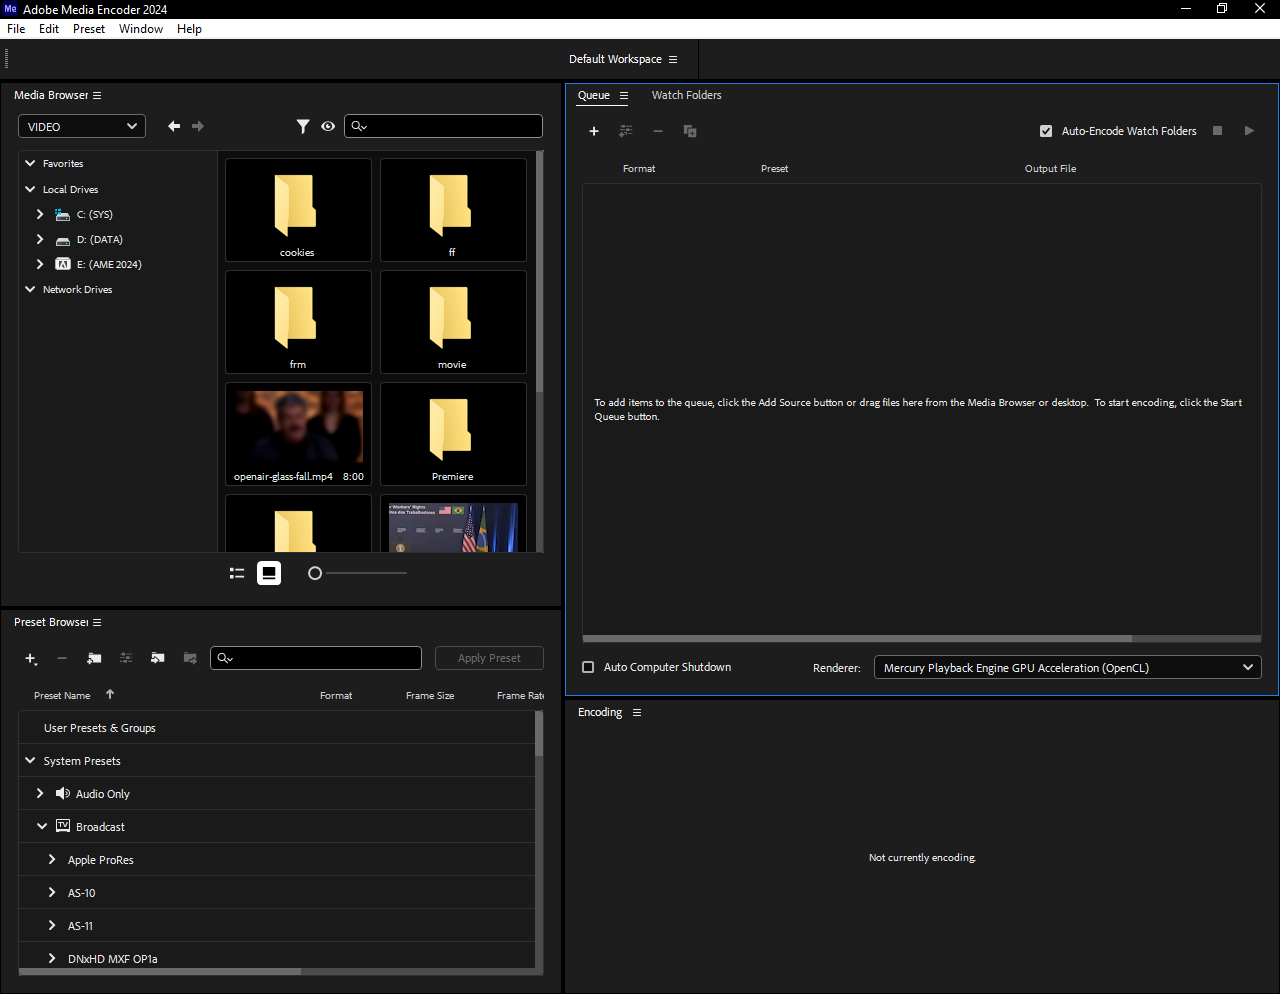This screenshot has height=994, width=1280.
Task: Click the Import Presets icon
Action: (158, 658)
